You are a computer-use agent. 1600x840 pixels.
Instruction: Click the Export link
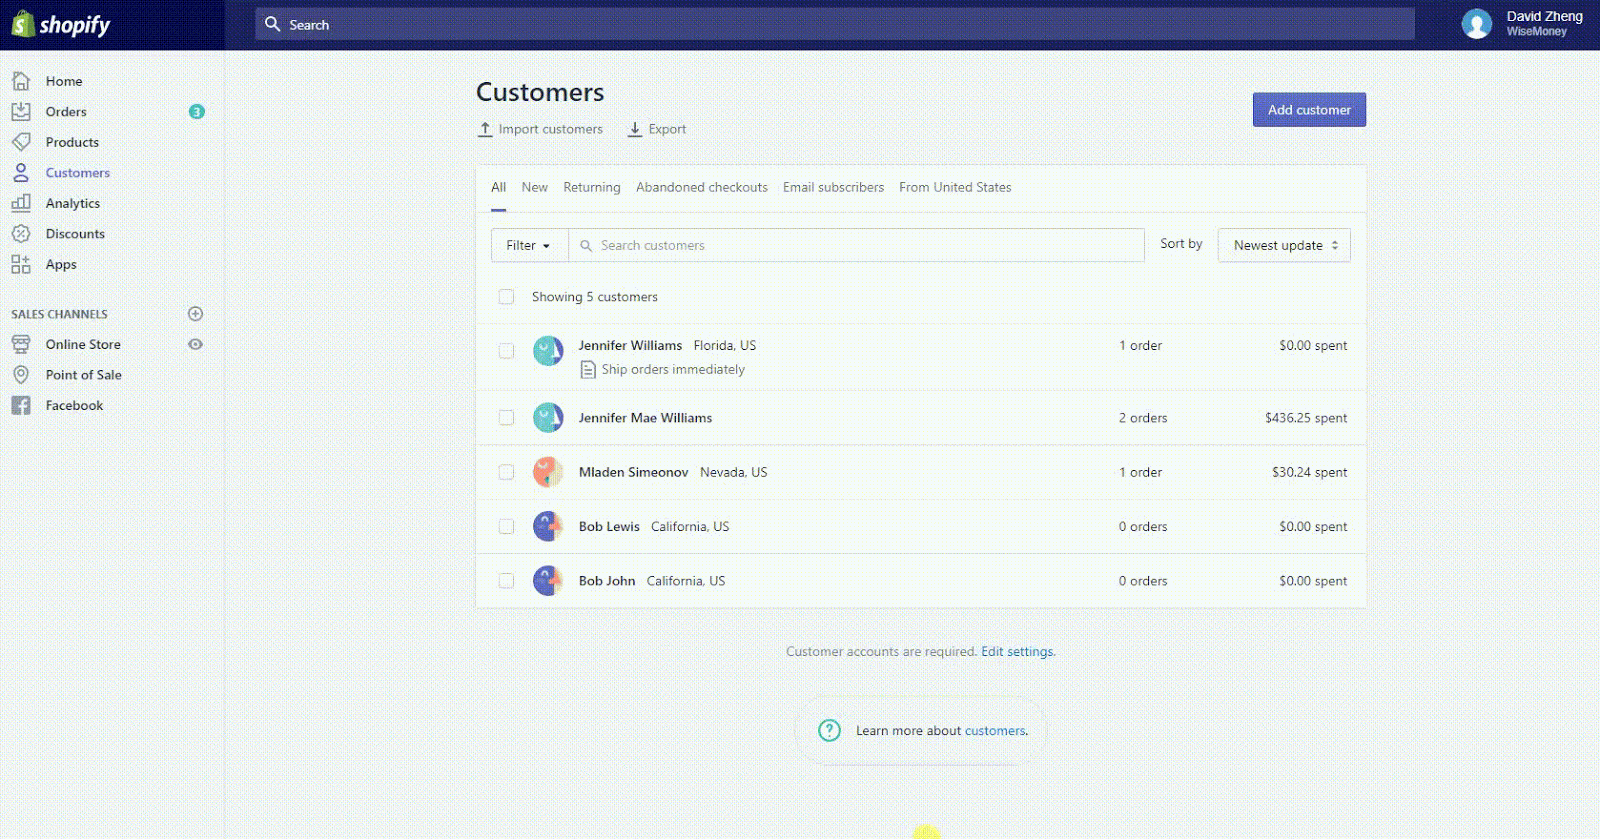coord(667,129)
